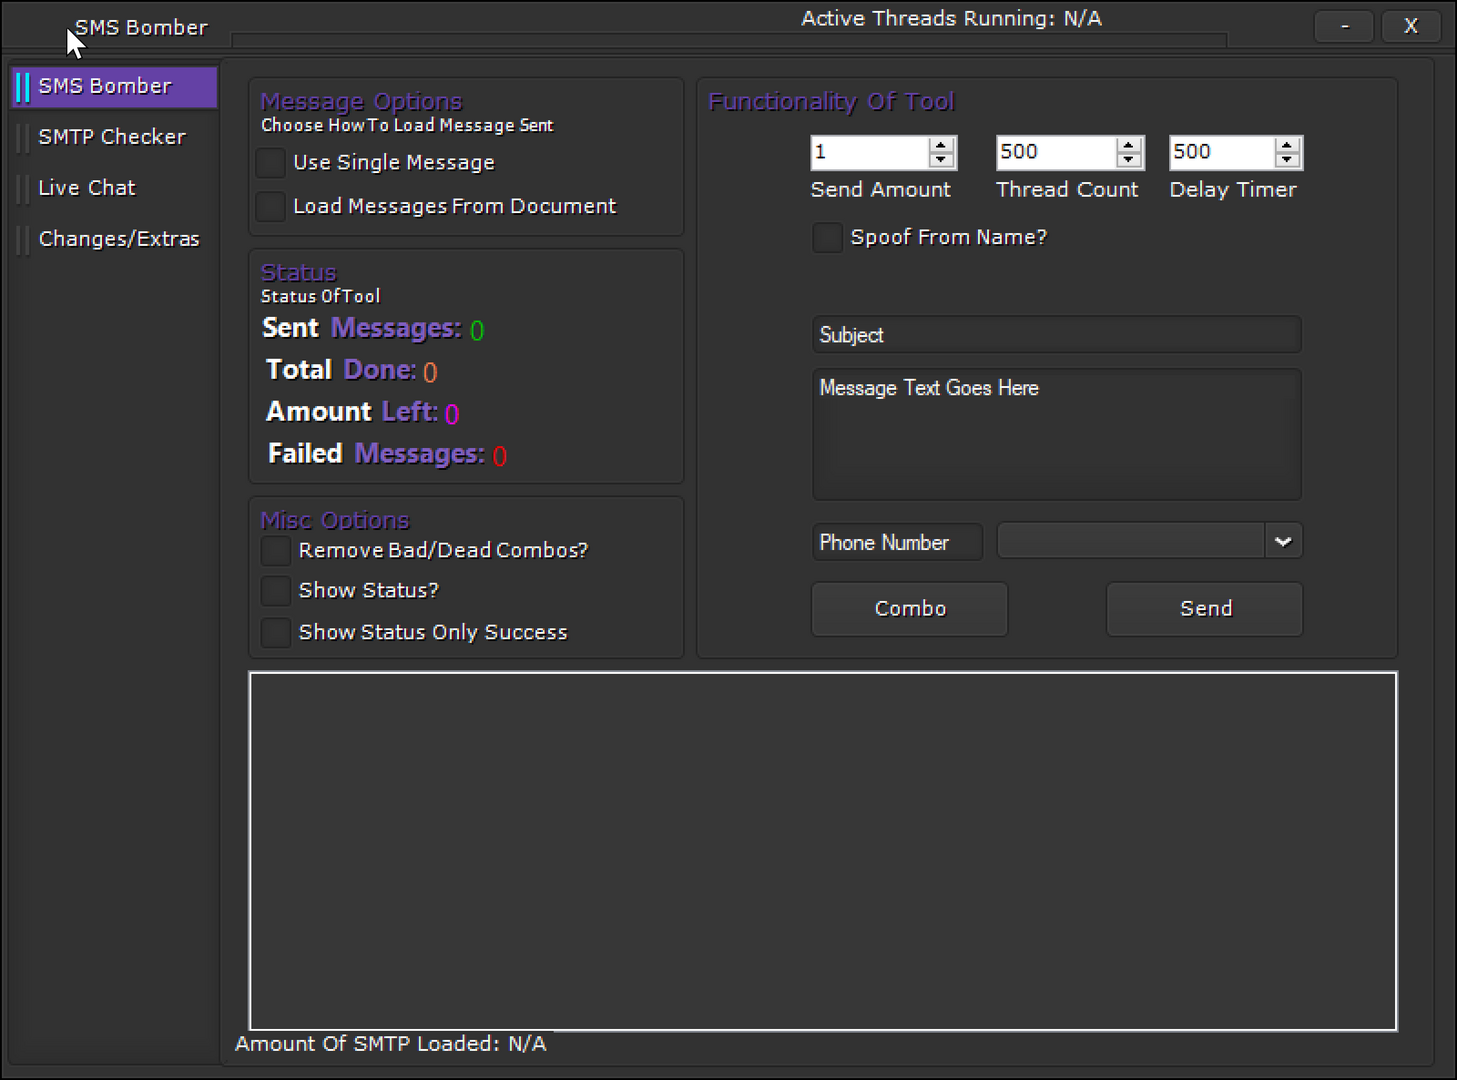
Task: Click inside the Subject field
Action: coord(1056,335)
